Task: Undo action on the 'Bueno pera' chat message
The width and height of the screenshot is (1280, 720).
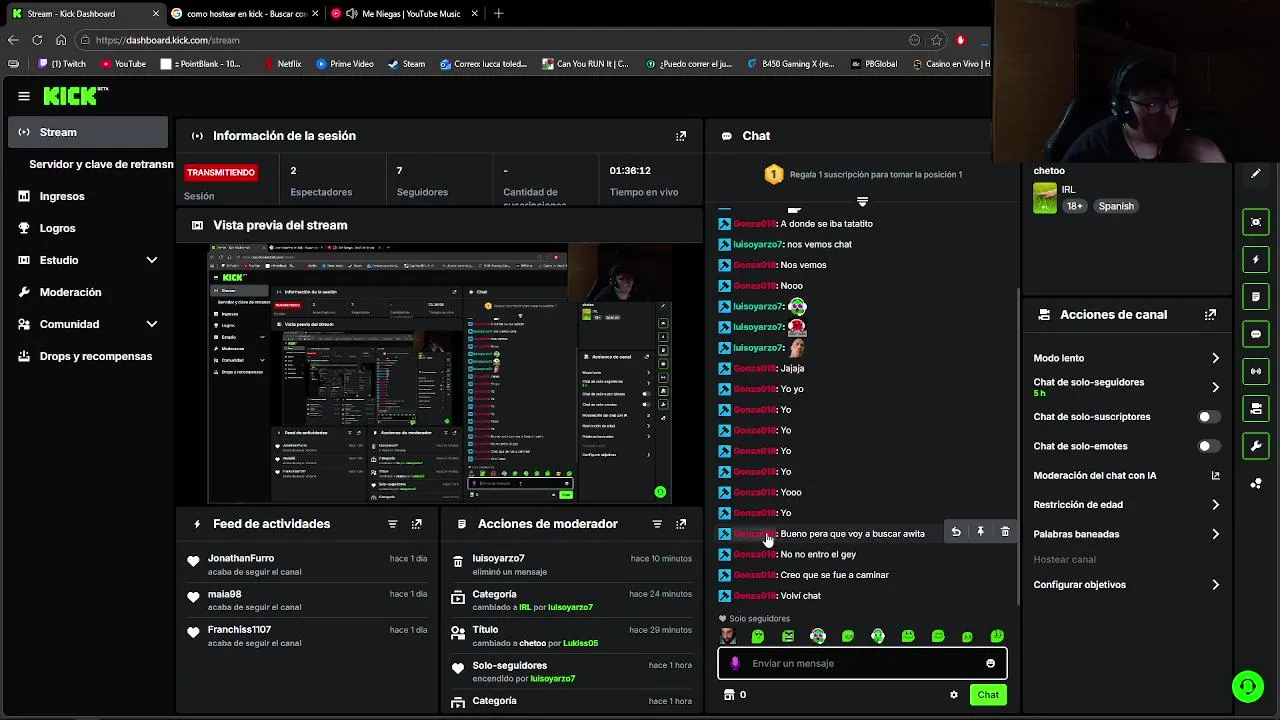Action: (956, 532)
